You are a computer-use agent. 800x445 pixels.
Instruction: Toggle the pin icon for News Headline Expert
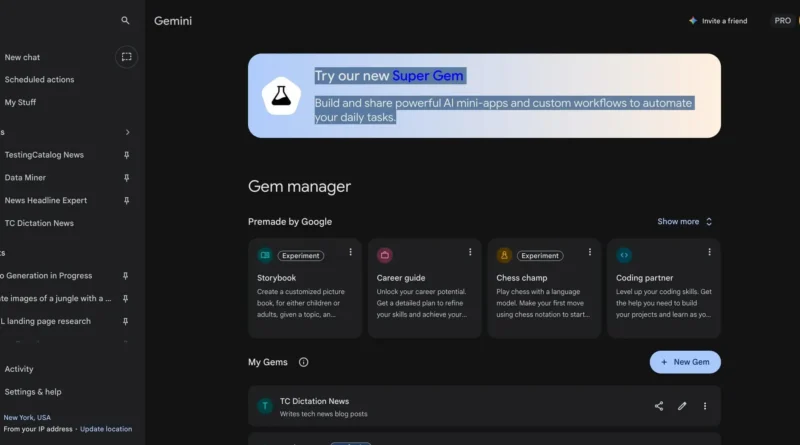[x=127, y=201]
